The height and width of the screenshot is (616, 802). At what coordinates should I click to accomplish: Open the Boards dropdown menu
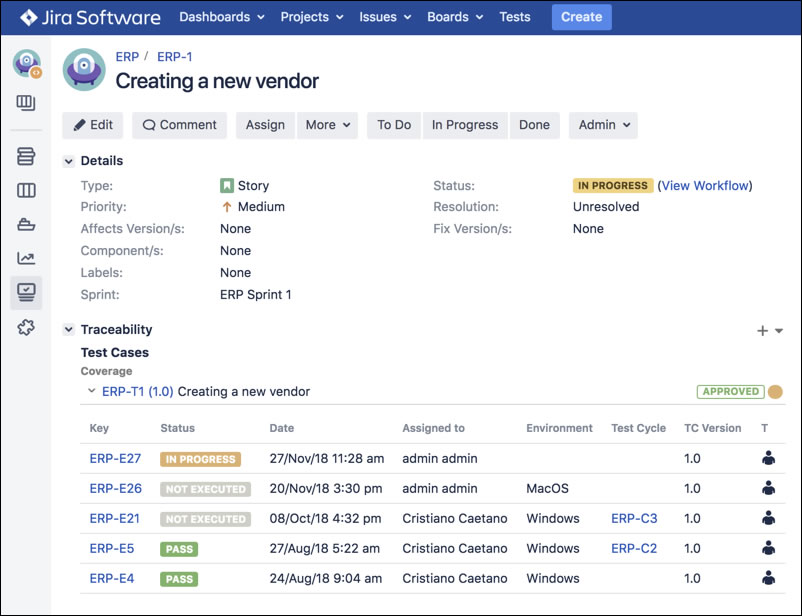tap(455, 17)
